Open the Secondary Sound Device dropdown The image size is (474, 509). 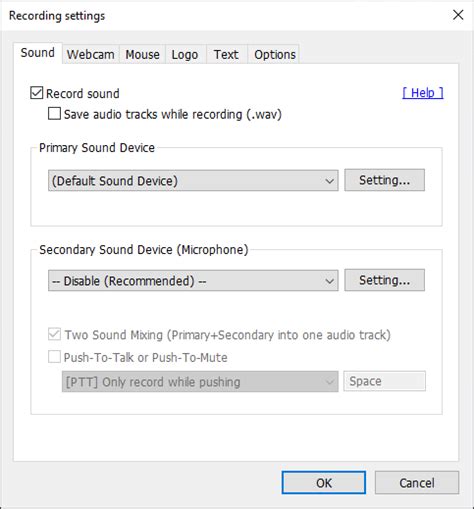click(193, 281)
